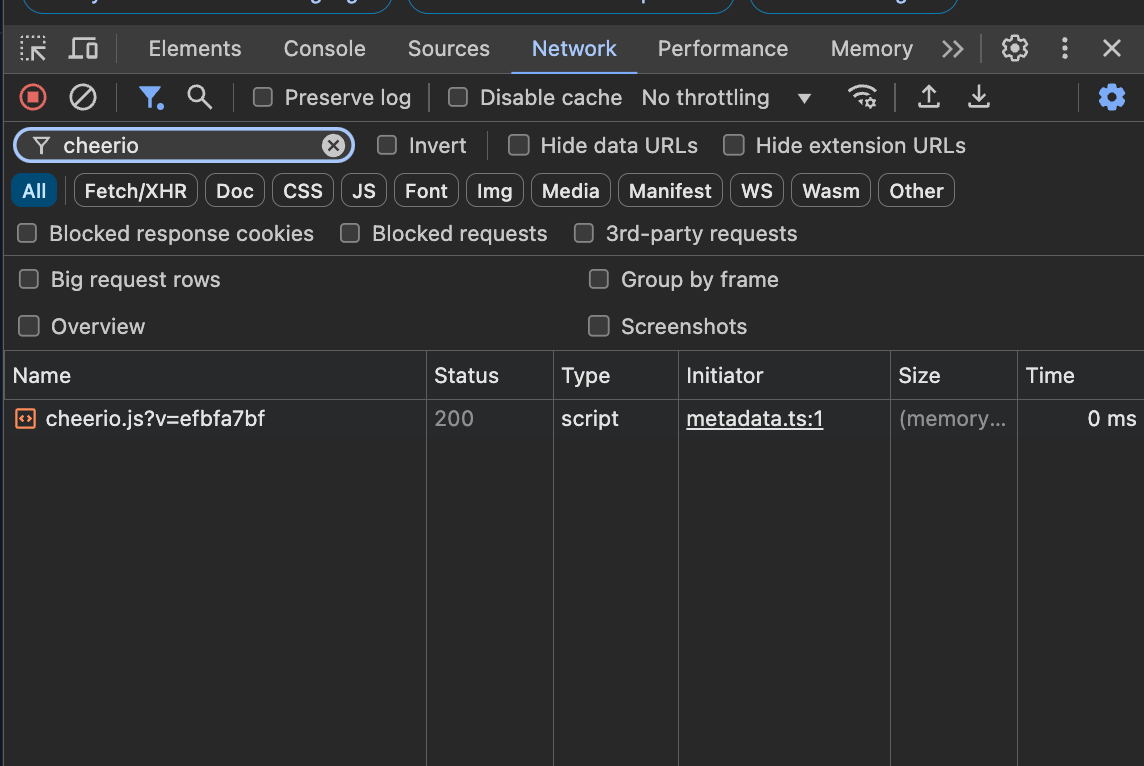Follow the metadata.ts:1 initiator link
The height and width of the screenshot is (766, 1144).
(x=754, y=418)
